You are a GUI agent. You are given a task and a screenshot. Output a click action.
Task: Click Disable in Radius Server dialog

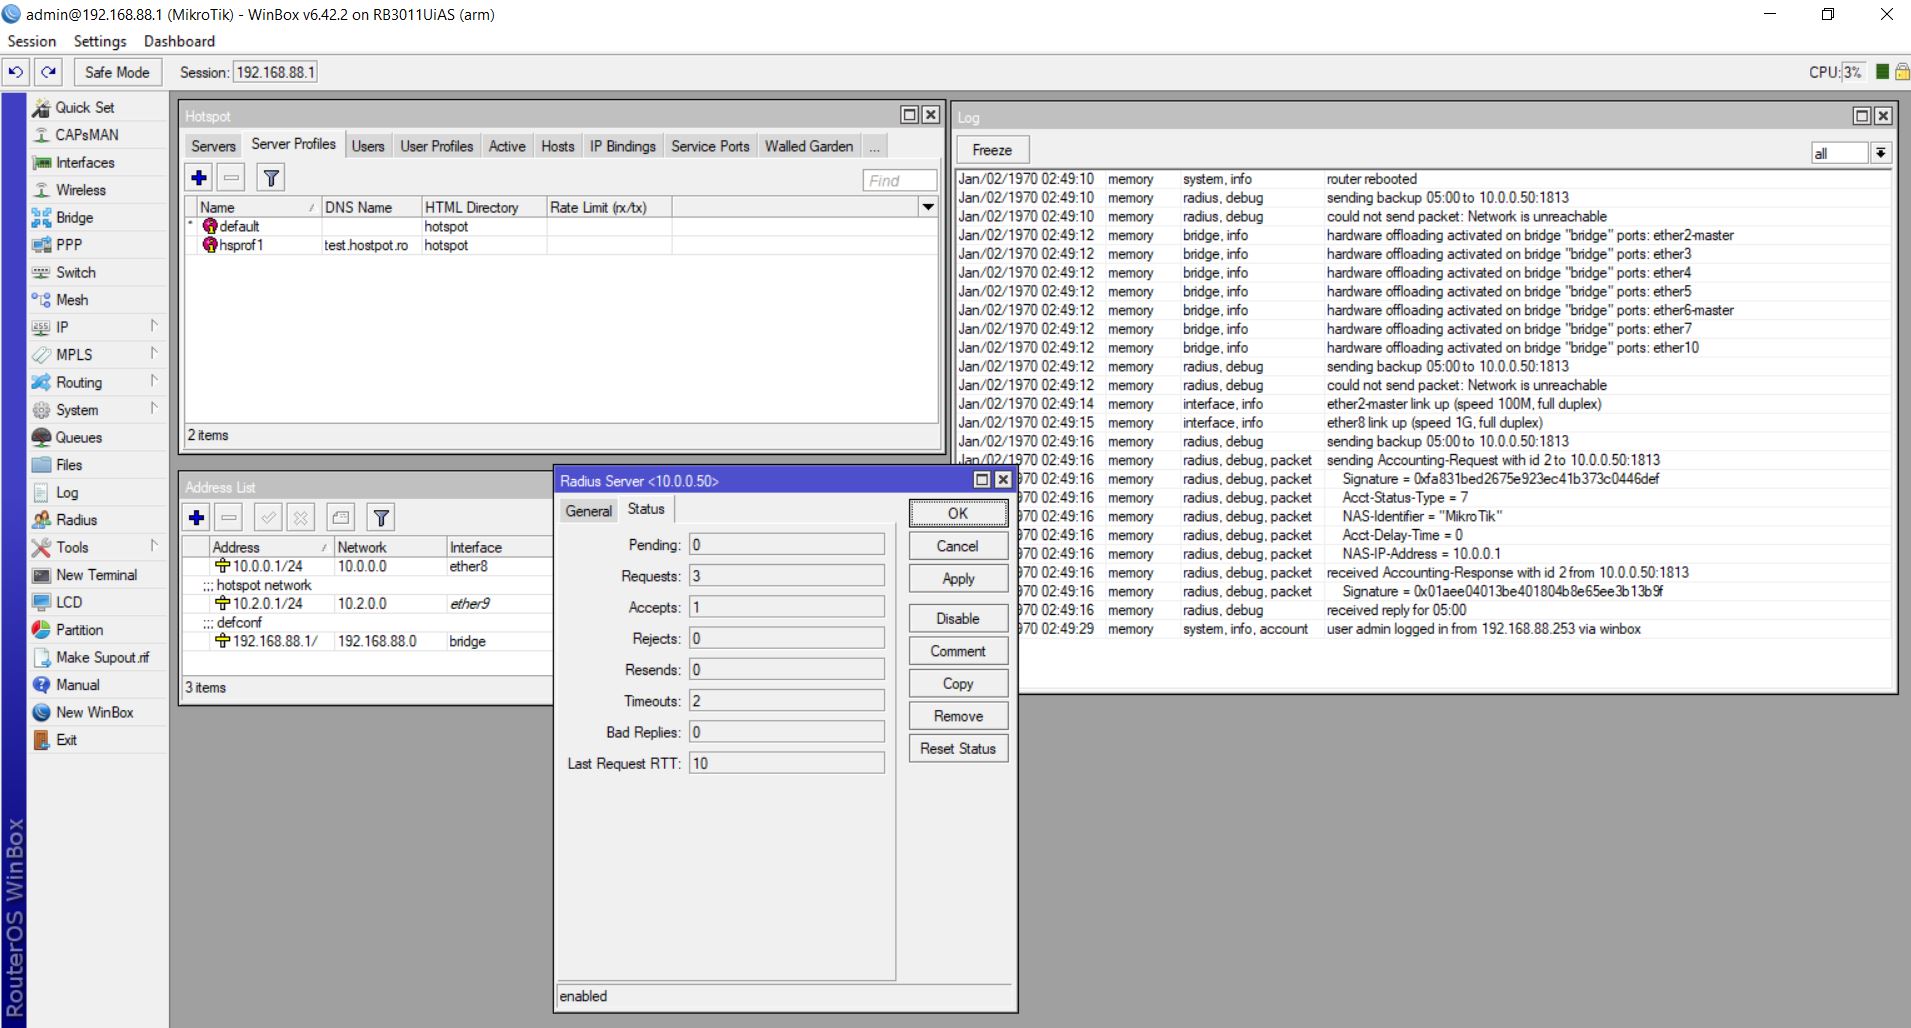point(958,618)
